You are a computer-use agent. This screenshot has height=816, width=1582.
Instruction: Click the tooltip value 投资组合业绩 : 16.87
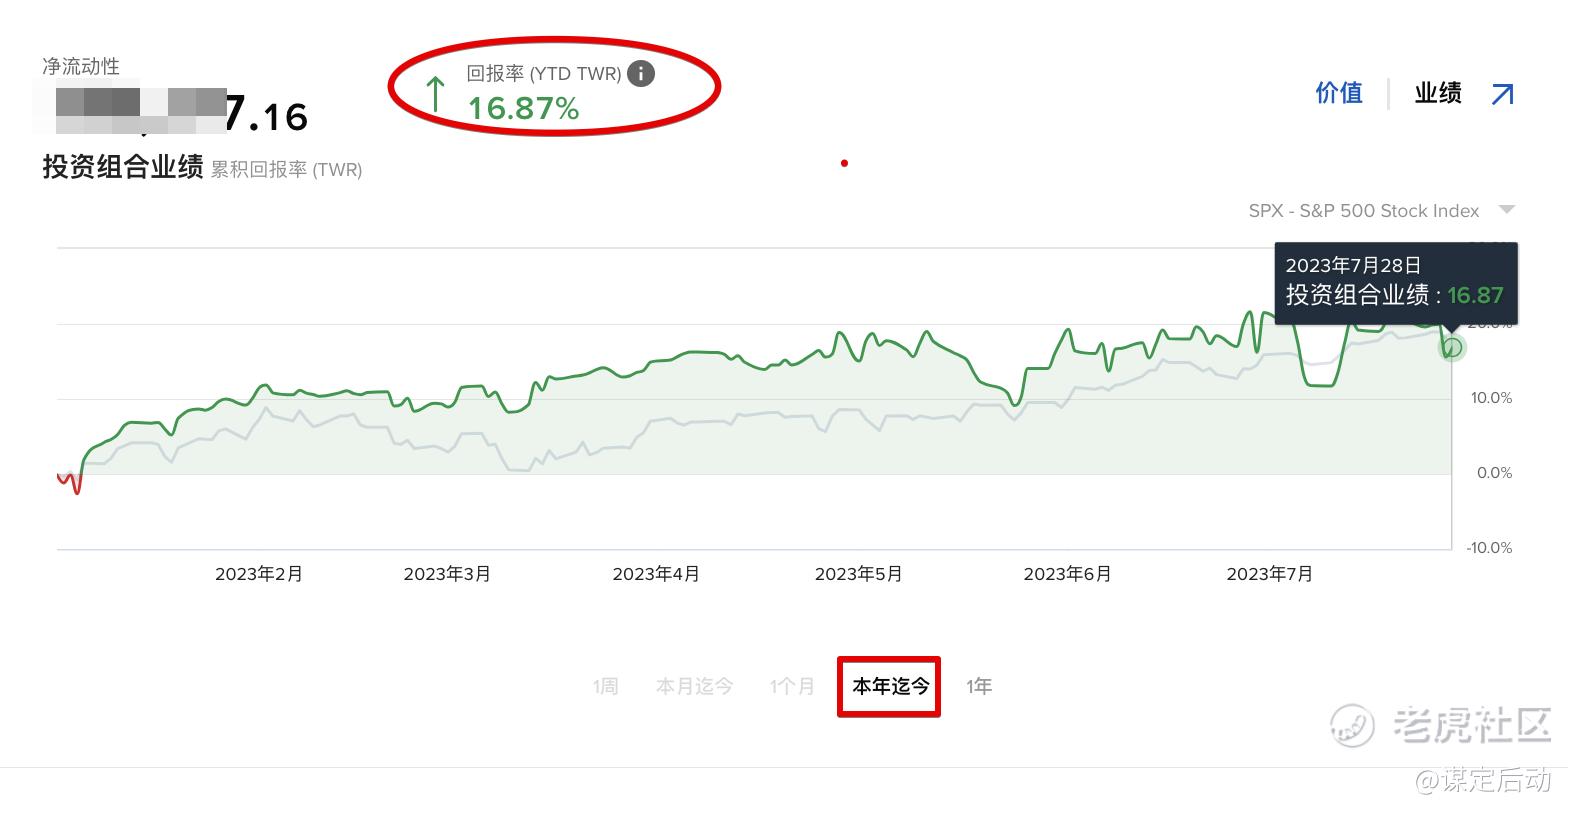(x=1394, y=295)
